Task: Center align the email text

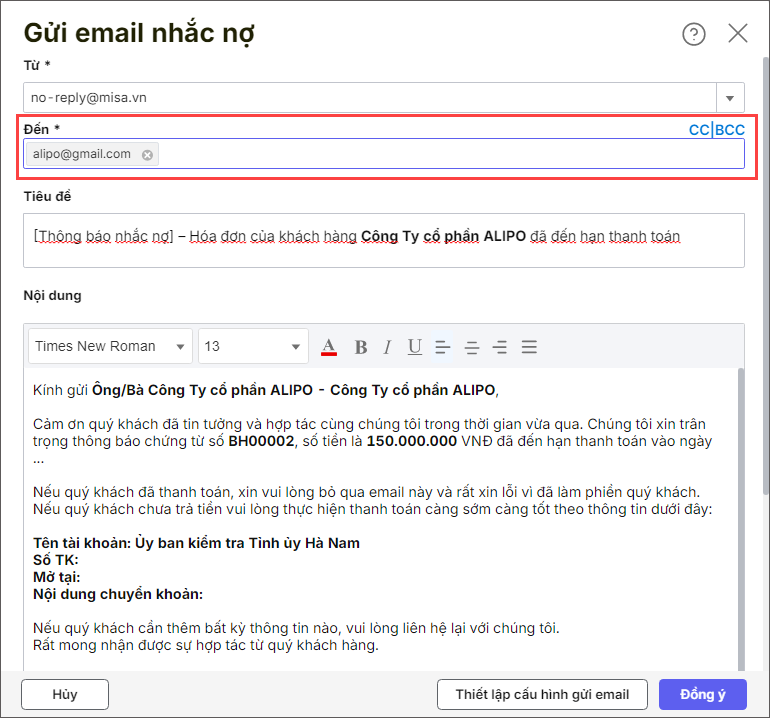Action: pyautogui.click(x=472, y=347)
